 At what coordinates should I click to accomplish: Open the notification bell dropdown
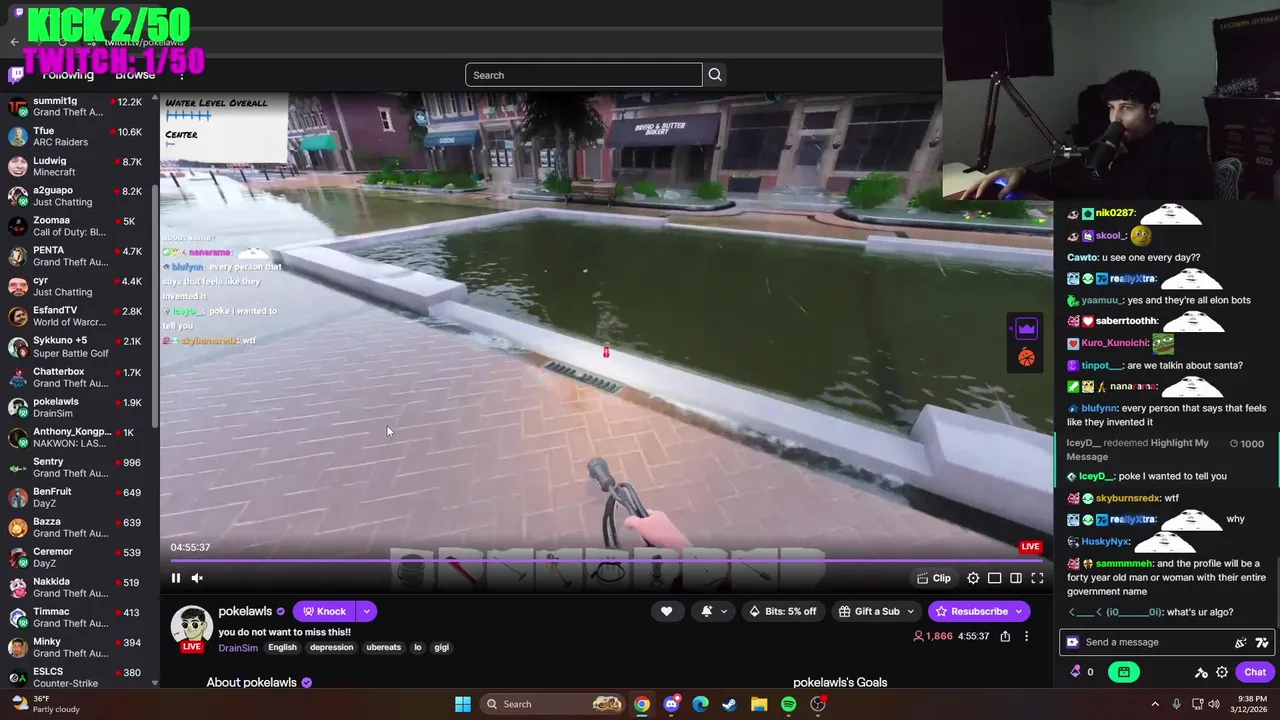(x=712, y=611)
